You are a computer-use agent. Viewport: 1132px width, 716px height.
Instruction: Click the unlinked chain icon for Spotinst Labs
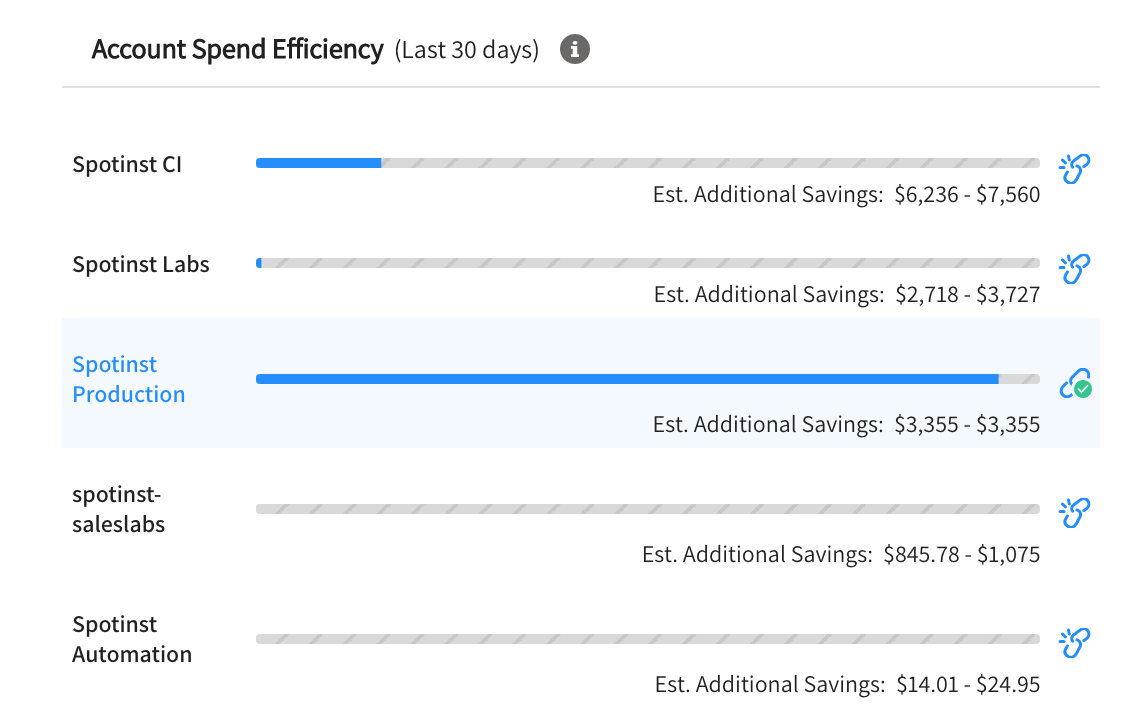[1074, 268]
